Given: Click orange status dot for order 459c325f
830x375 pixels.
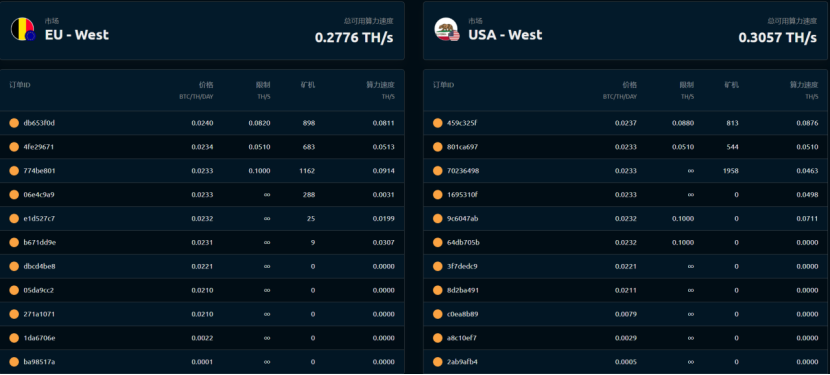Looking at the screenshot, I should click(438, 123).
